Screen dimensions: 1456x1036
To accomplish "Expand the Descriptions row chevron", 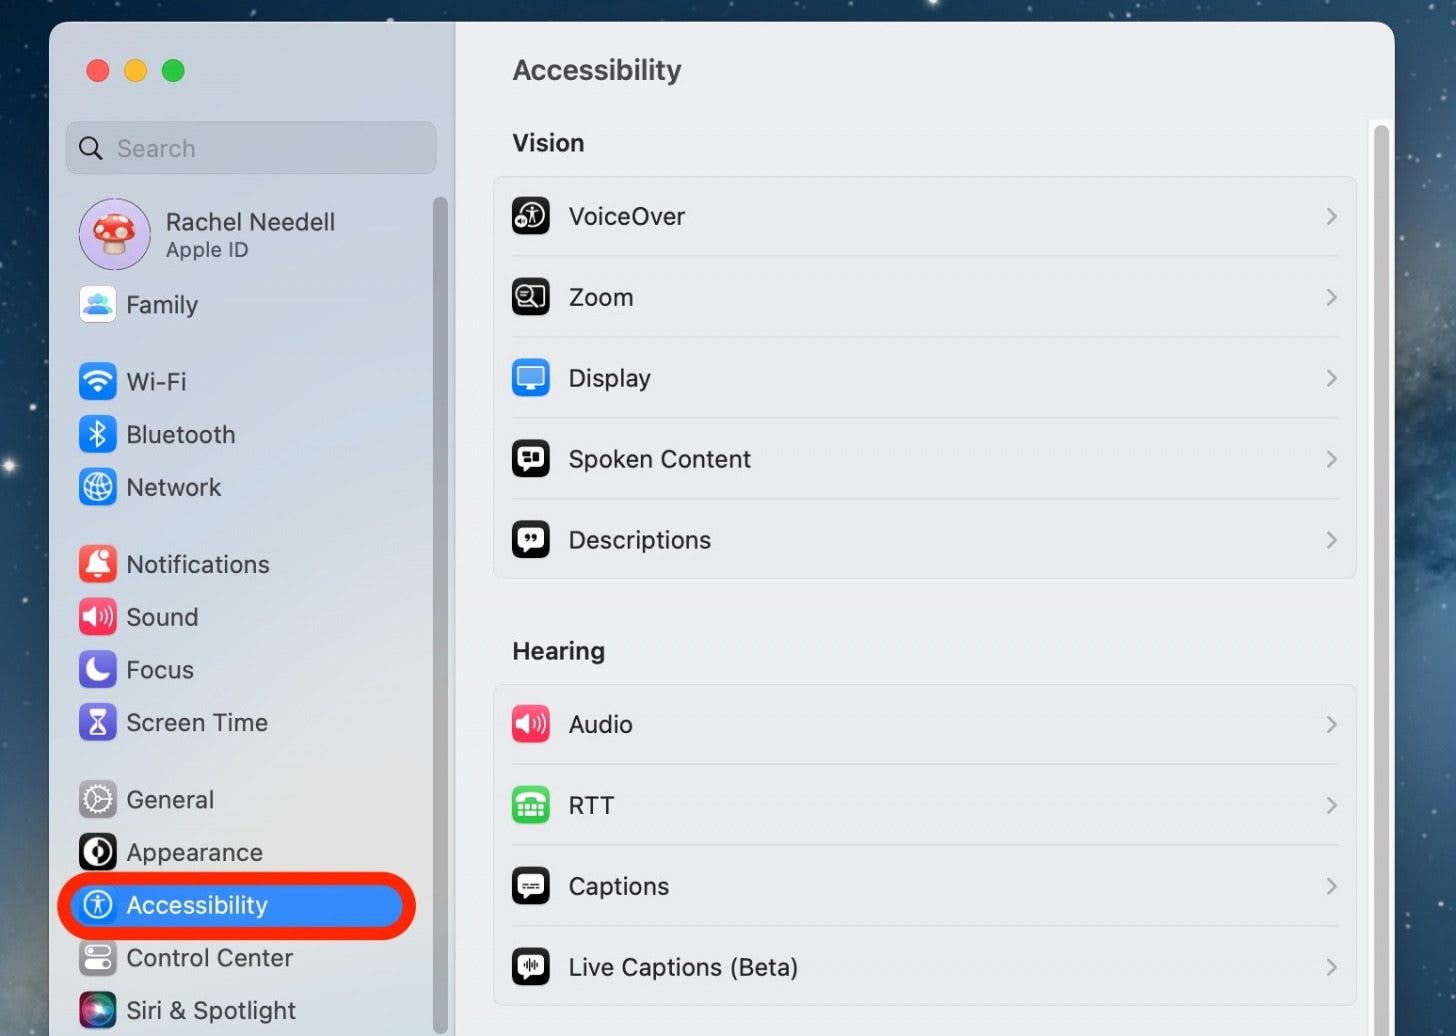I will pyautogui.click(x=1331, y=540).
